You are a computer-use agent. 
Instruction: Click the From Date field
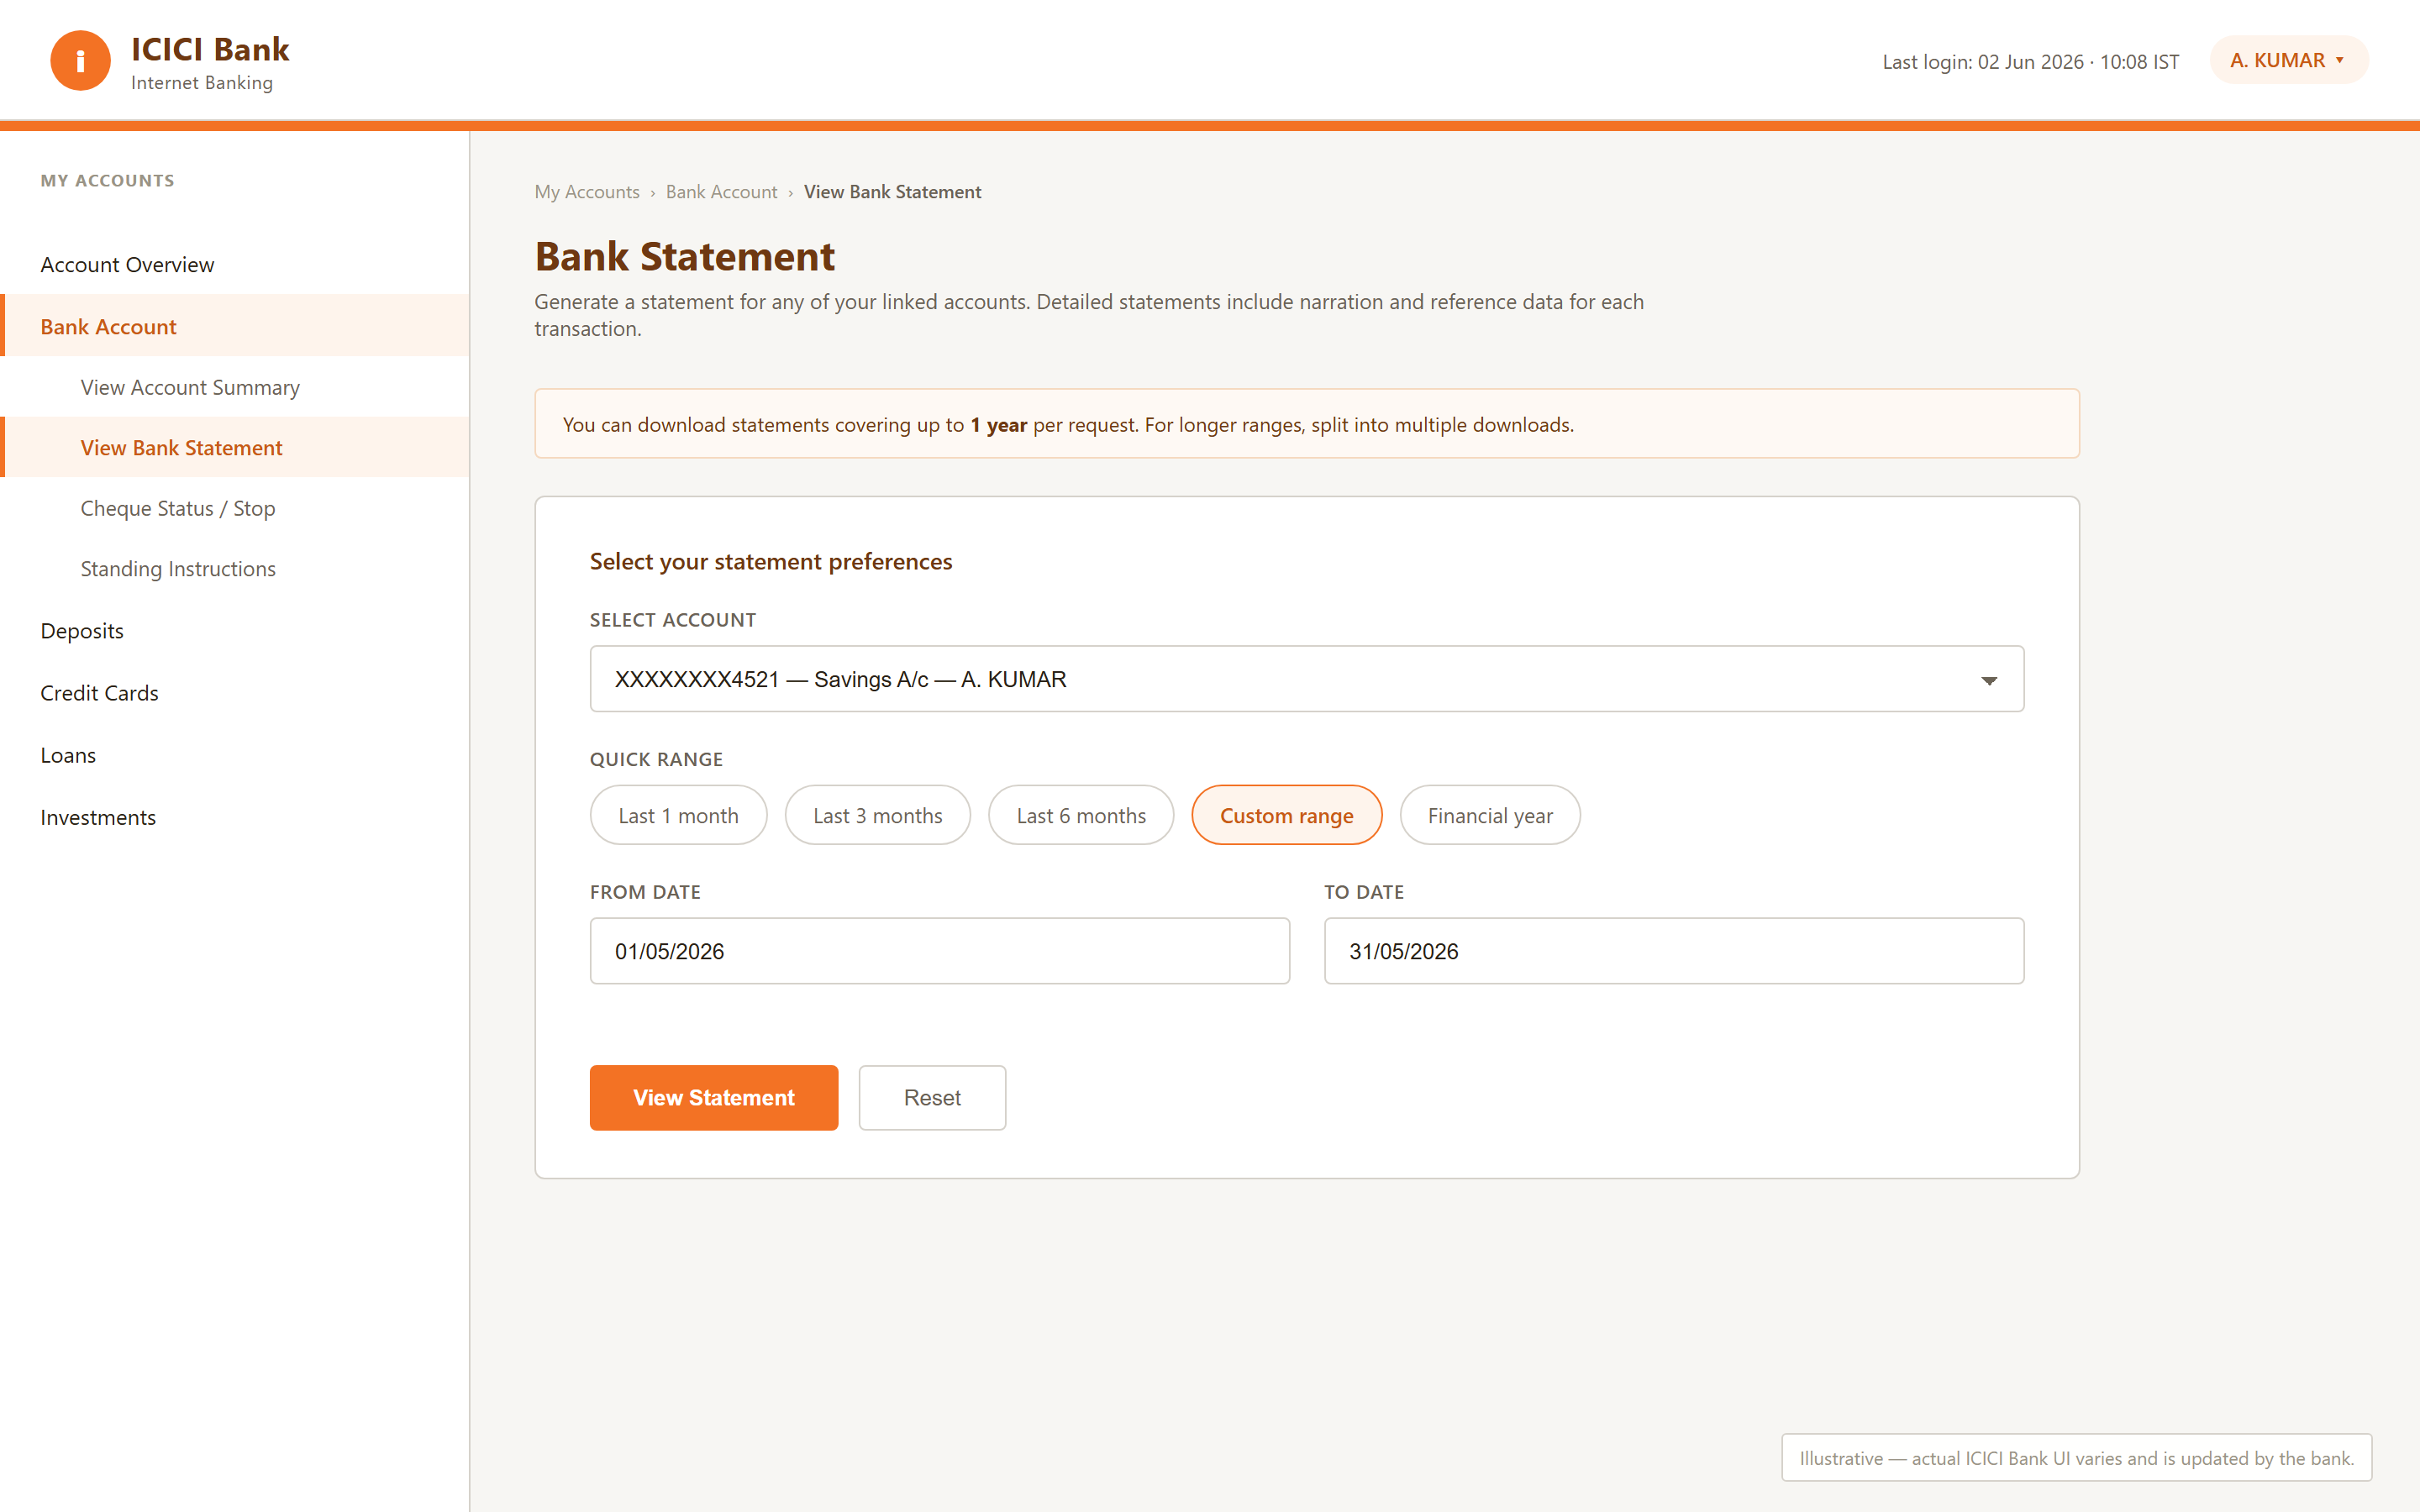click(x=939, y=951)
